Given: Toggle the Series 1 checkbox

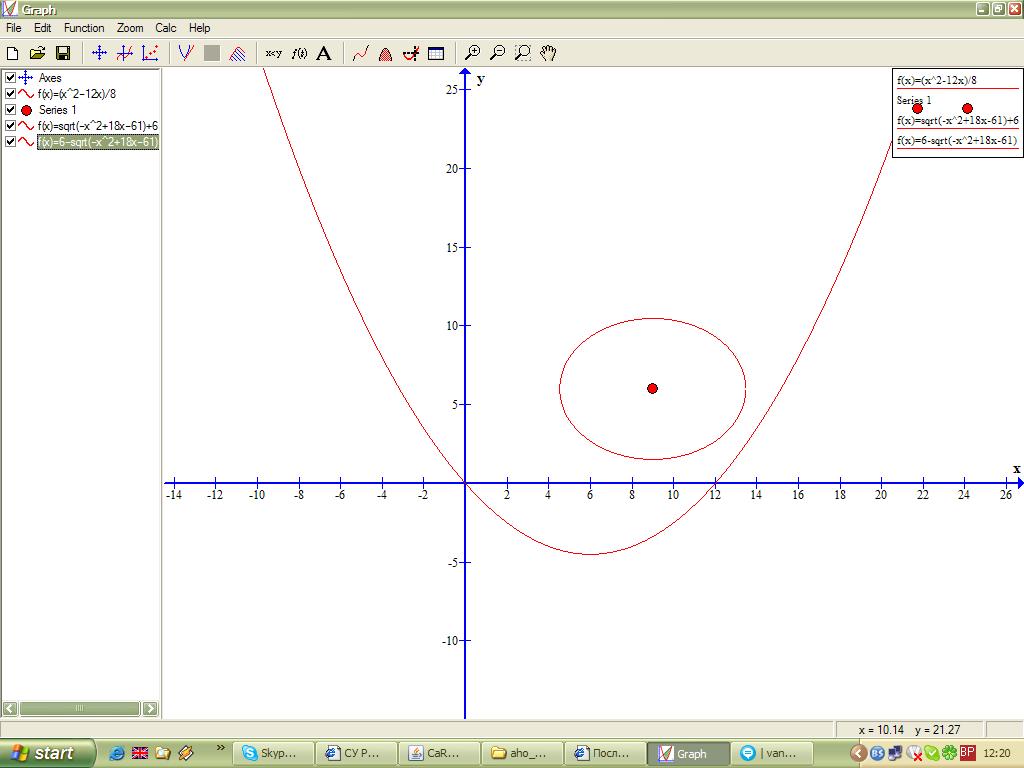Looking at the screenshot, I should coord(10,110).
